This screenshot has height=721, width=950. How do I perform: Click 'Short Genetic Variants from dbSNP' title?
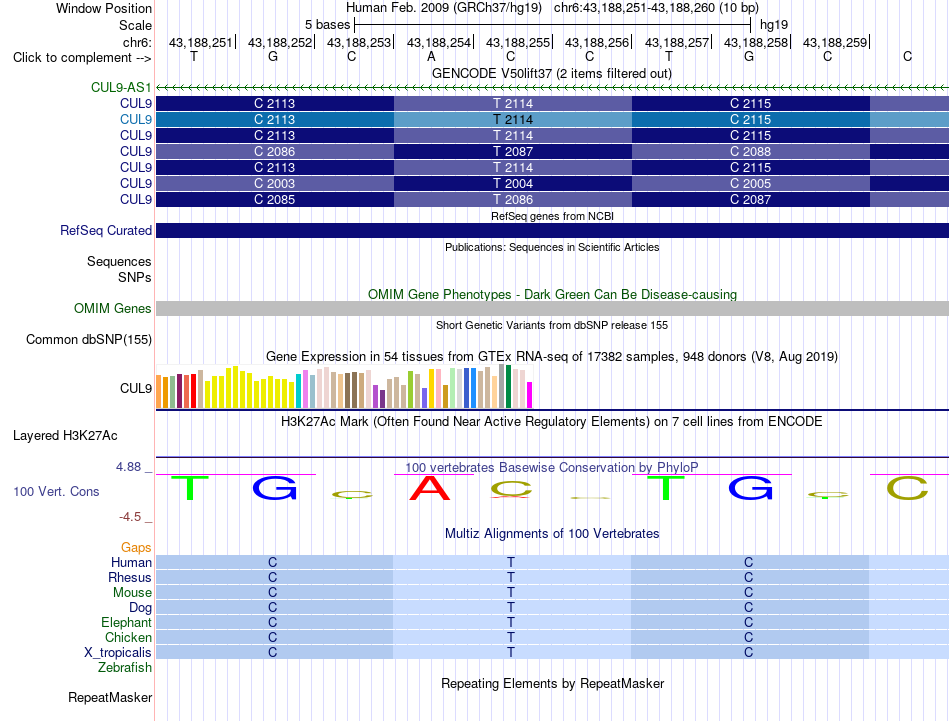tap(552, 325)
